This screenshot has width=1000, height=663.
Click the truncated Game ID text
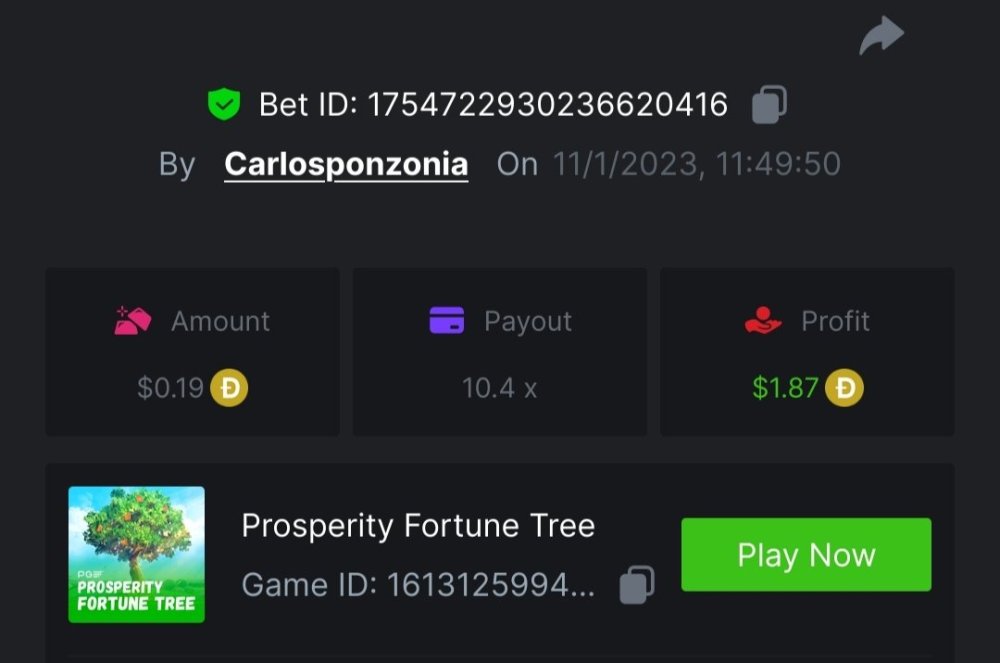click(x=418, y=585)
